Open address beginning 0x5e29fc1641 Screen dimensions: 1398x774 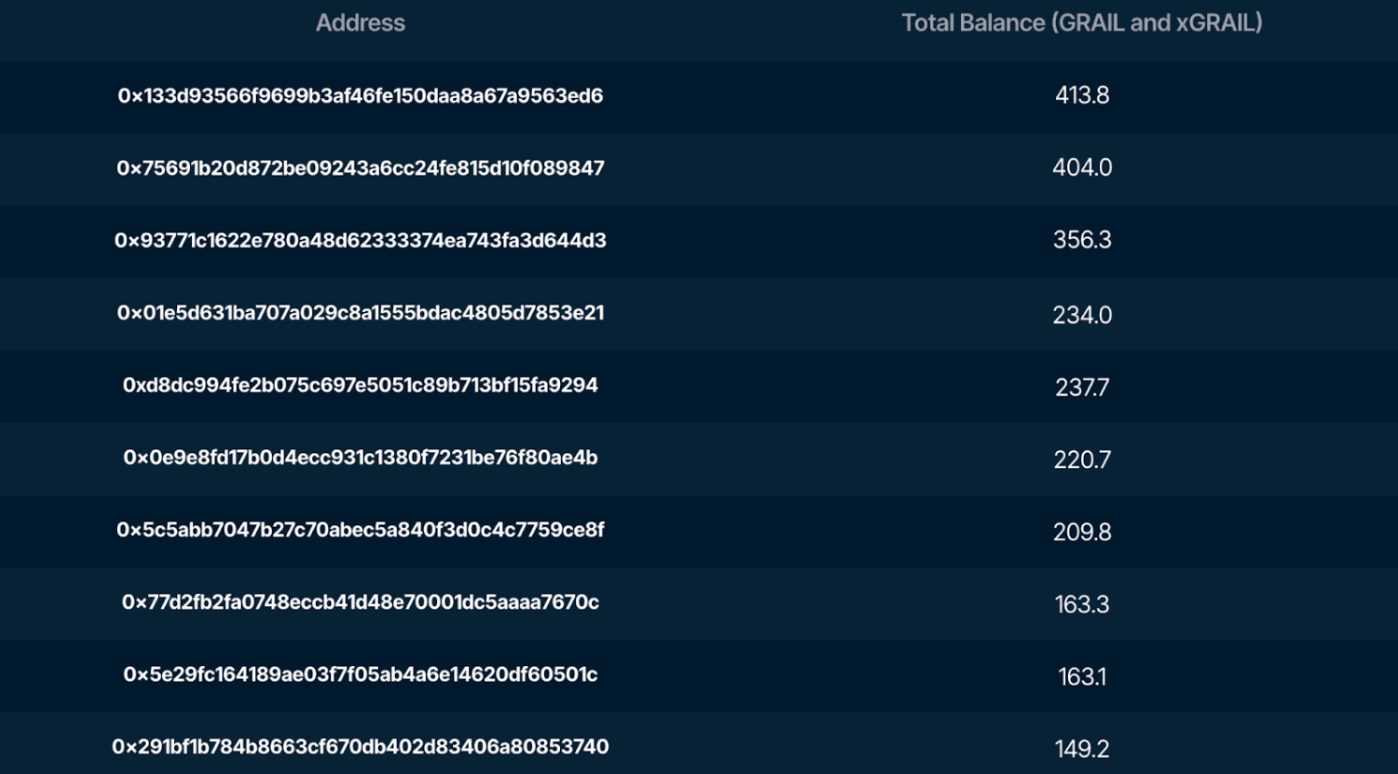[x=360, y=675]
